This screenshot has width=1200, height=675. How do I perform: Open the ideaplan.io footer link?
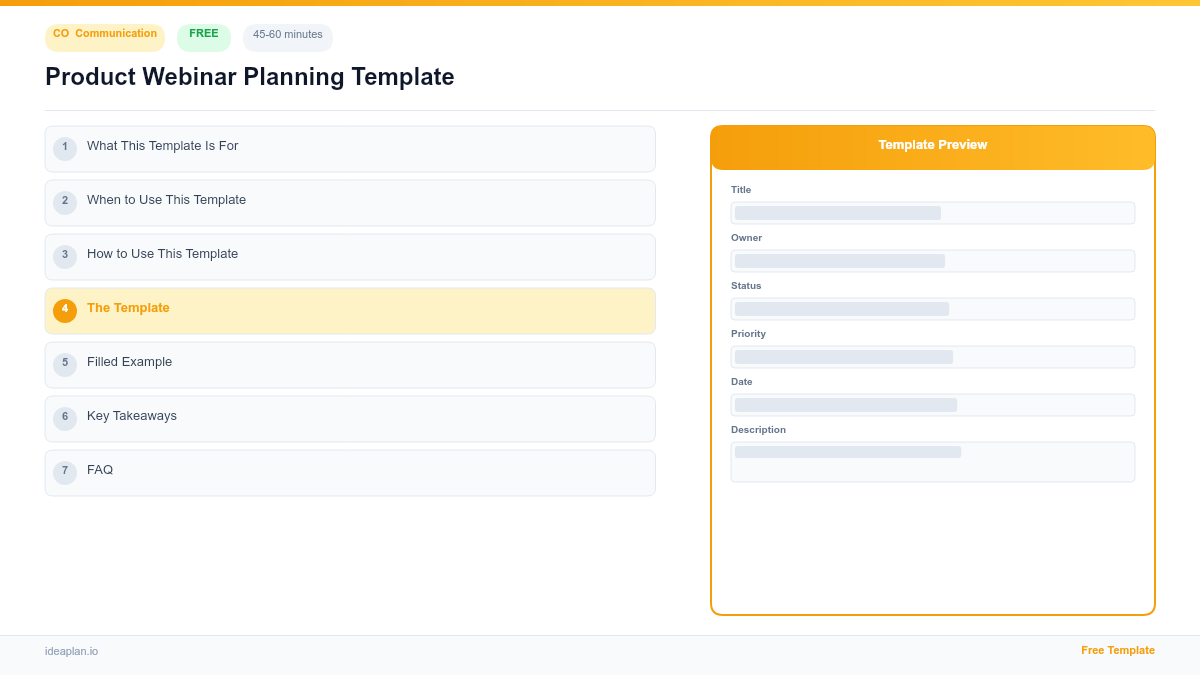point(71,651)
